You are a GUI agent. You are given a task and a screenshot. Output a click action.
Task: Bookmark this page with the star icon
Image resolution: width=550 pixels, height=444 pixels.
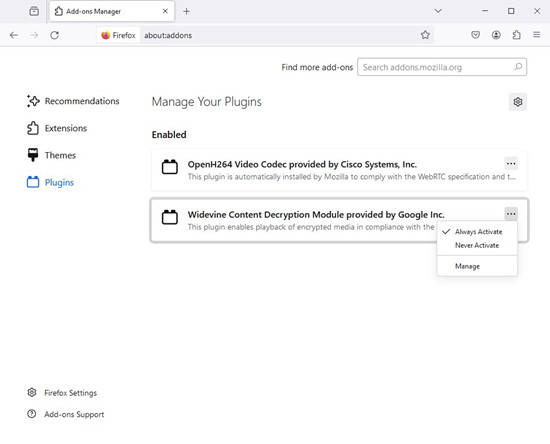(425, 35)
